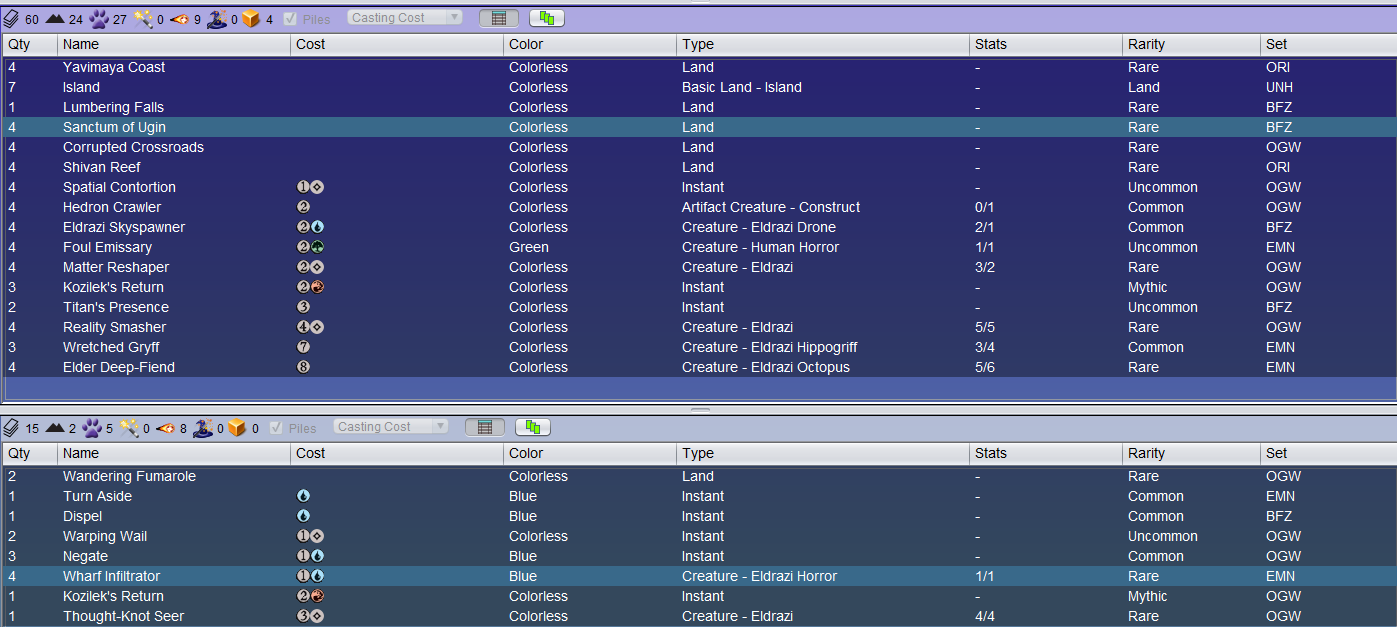Click the mana cost symbol of Hedron Crawler
The height and width of the screenshot is (627, 1397).
(304, 207)
